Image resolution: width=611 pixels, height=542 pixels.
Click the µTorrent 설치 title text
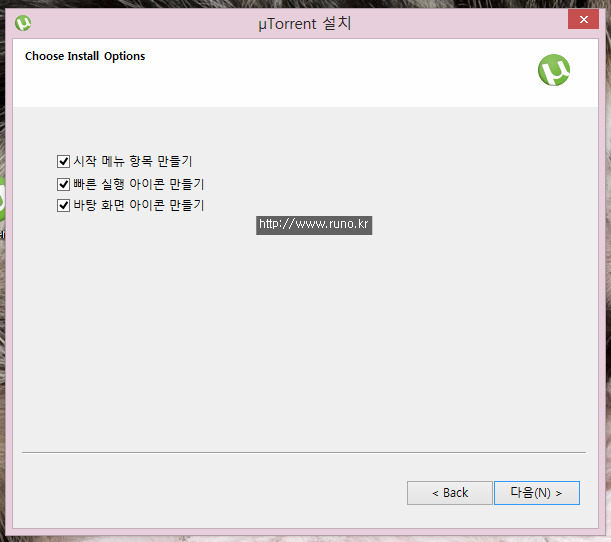point(305,23)
